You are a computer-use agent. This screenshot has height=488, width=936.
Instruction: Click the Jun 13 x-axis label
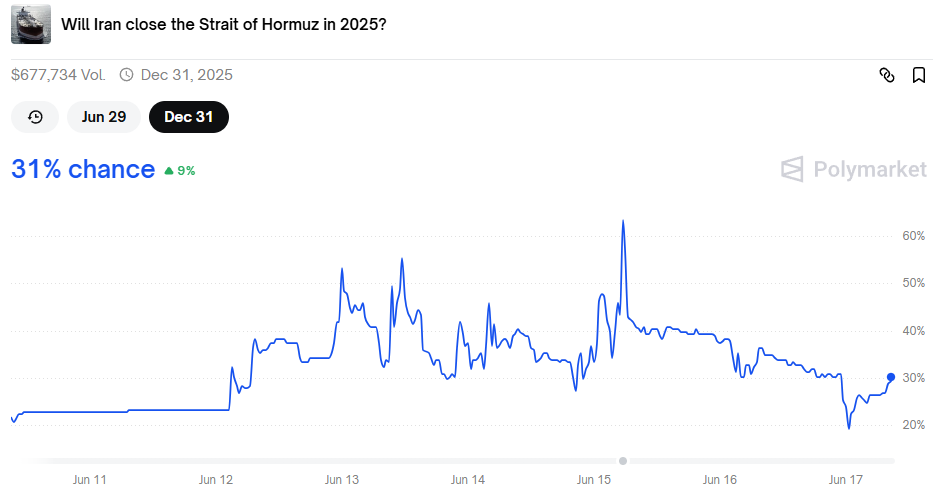coord(342,480)
